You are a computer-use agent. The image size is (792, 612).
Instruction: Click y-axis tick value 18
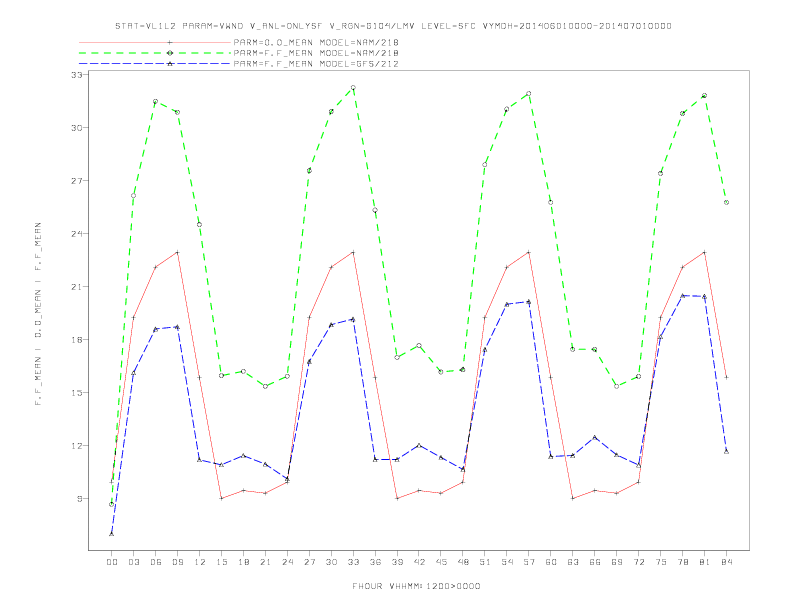click(76, 340)
